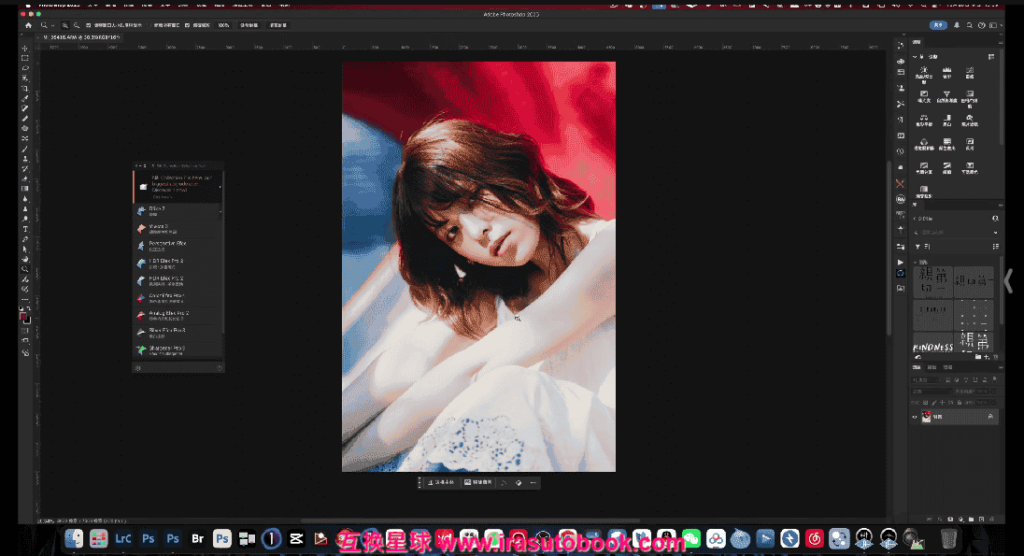Select the highlighted Zoom tool in toolbar
Screen dimensions: 1024x556
tap(25, 269)
